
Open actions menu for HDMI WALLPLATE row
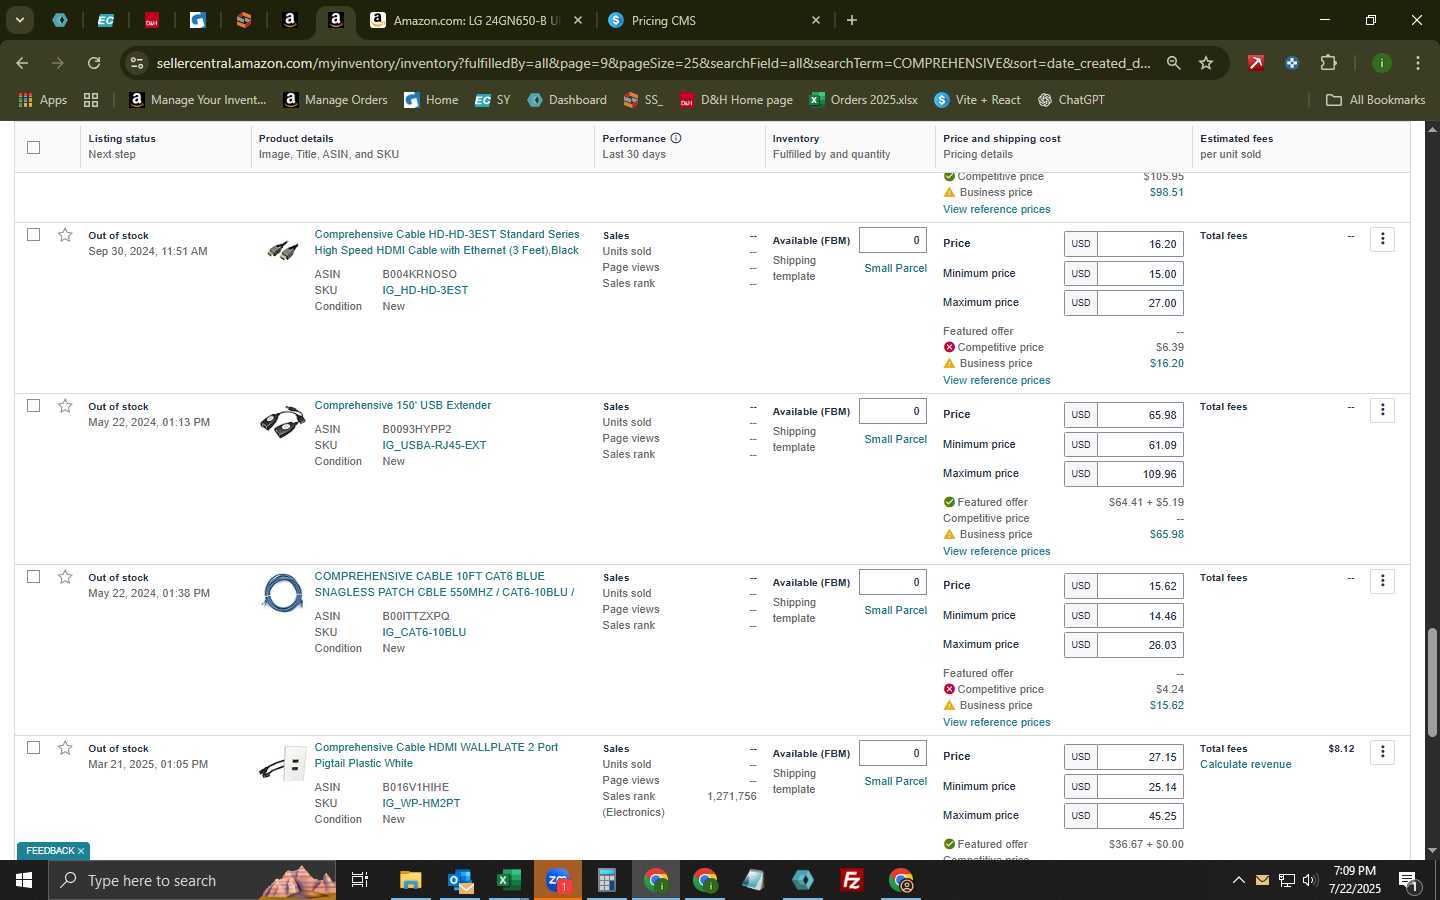pyautogui.click(x=1382, y=752)
